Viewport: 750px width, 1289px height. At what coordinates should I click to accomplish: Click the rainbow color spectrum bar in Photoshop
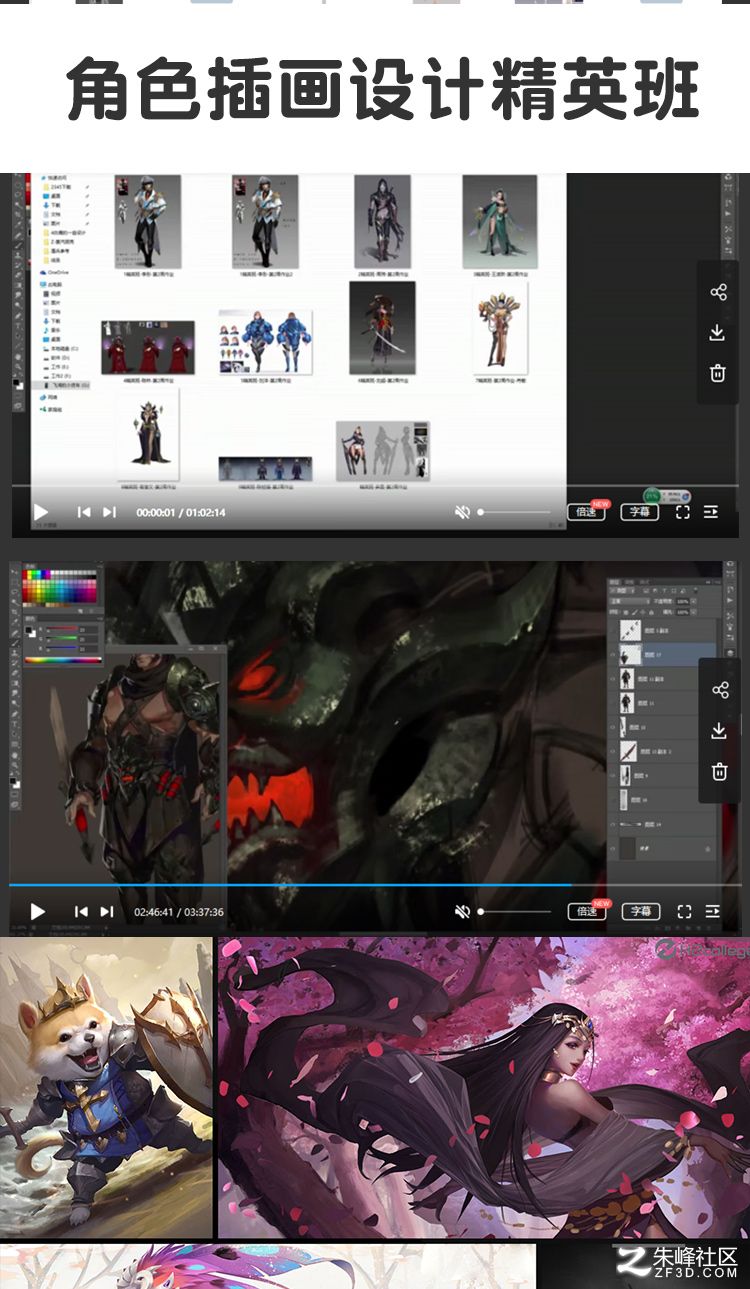[62, 661]
